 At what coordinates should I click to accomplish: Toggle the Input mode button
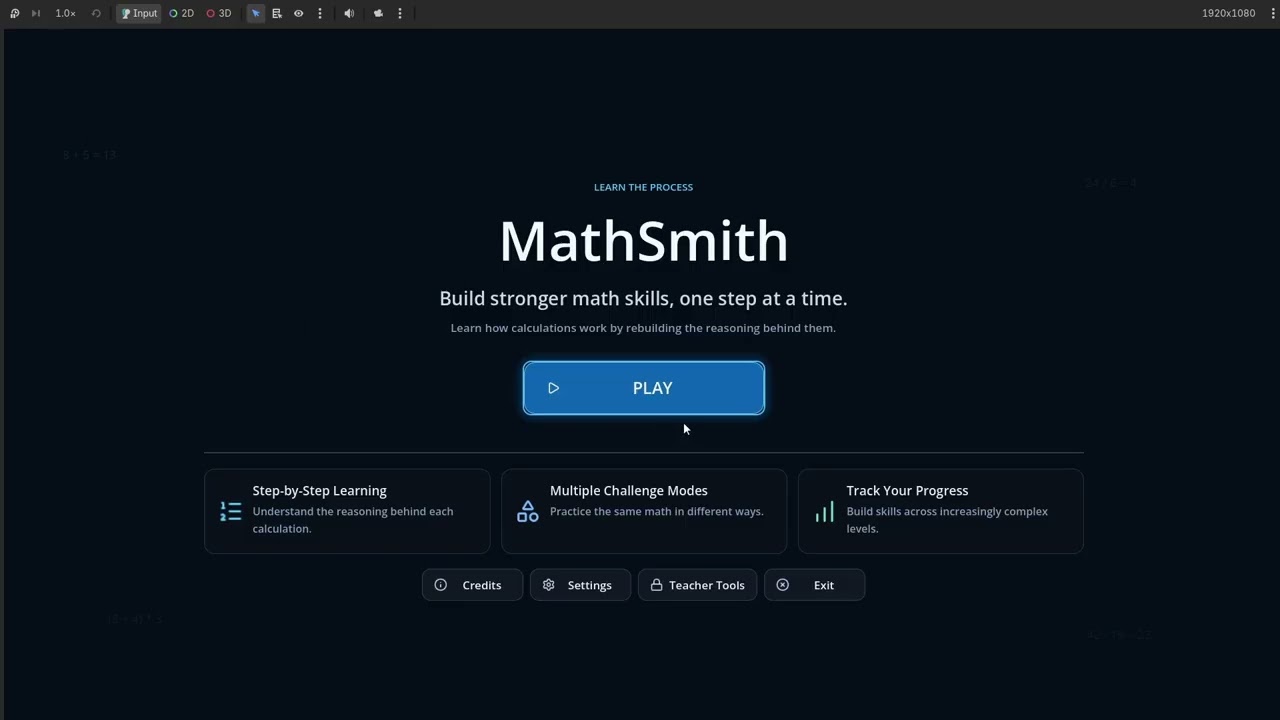(x=139, y=13)
